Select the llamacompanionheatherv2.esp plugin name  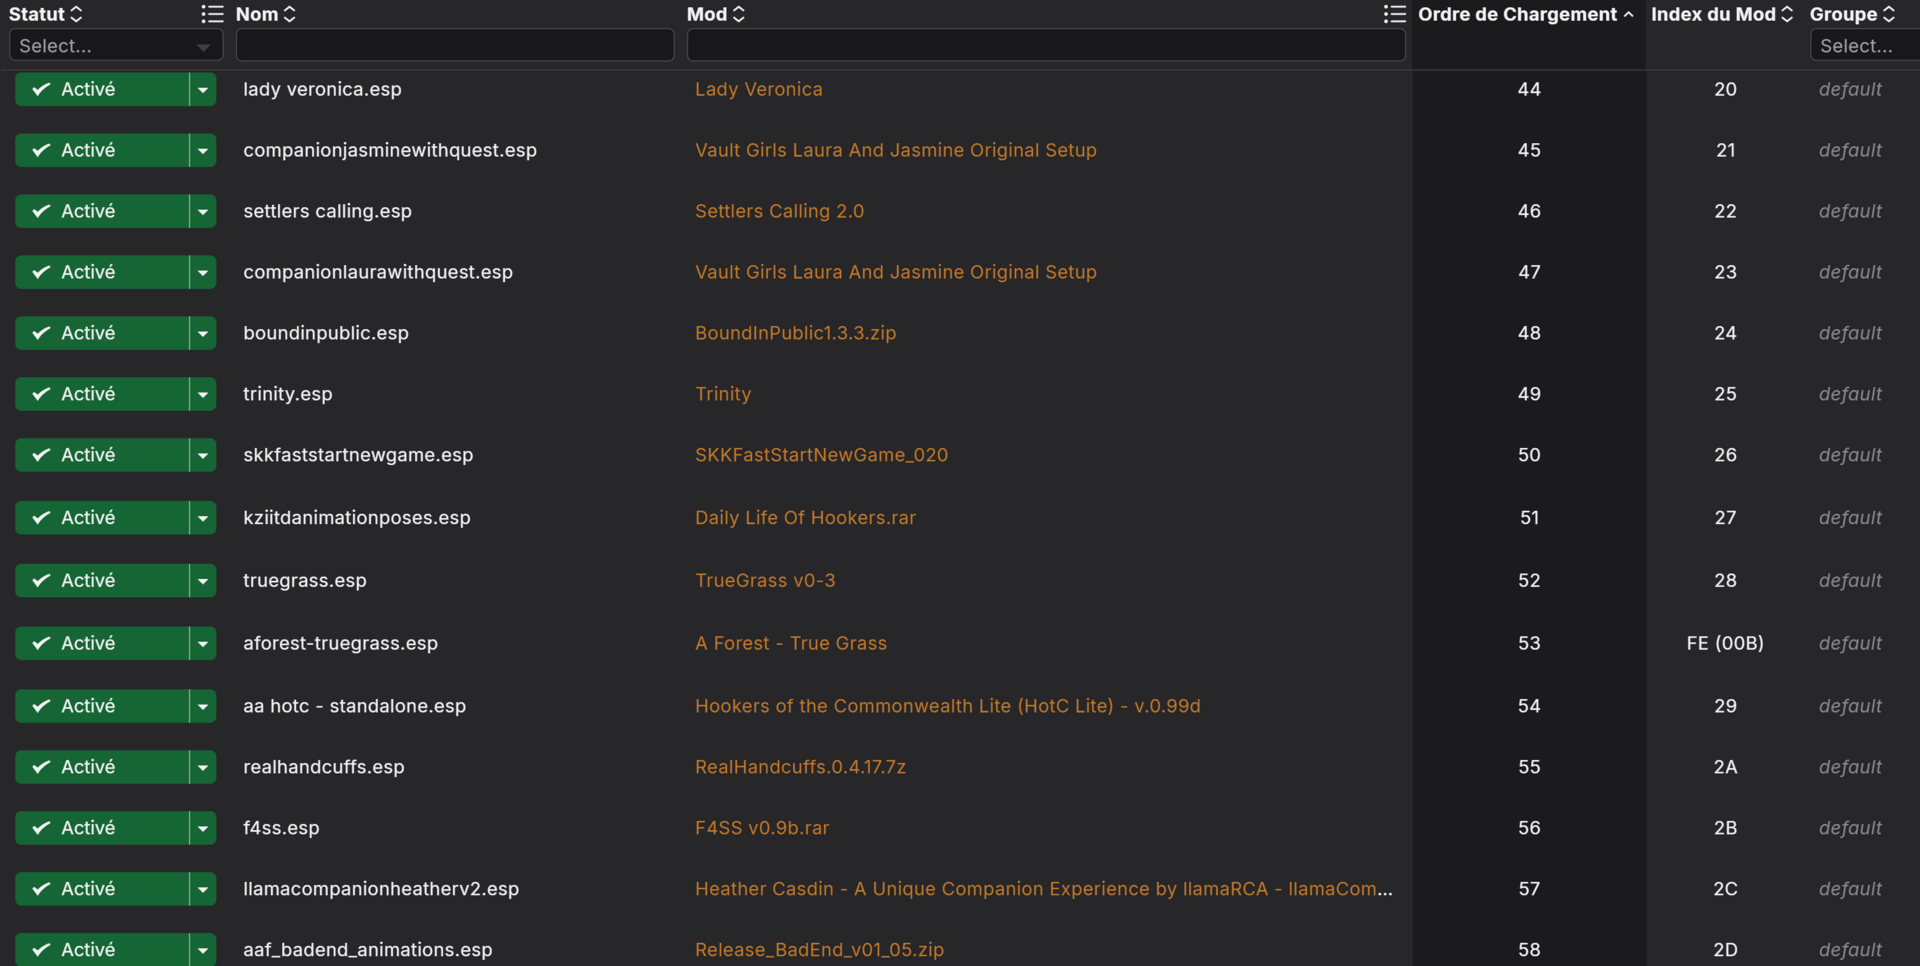pyautogui.click(x=381, y=889)
